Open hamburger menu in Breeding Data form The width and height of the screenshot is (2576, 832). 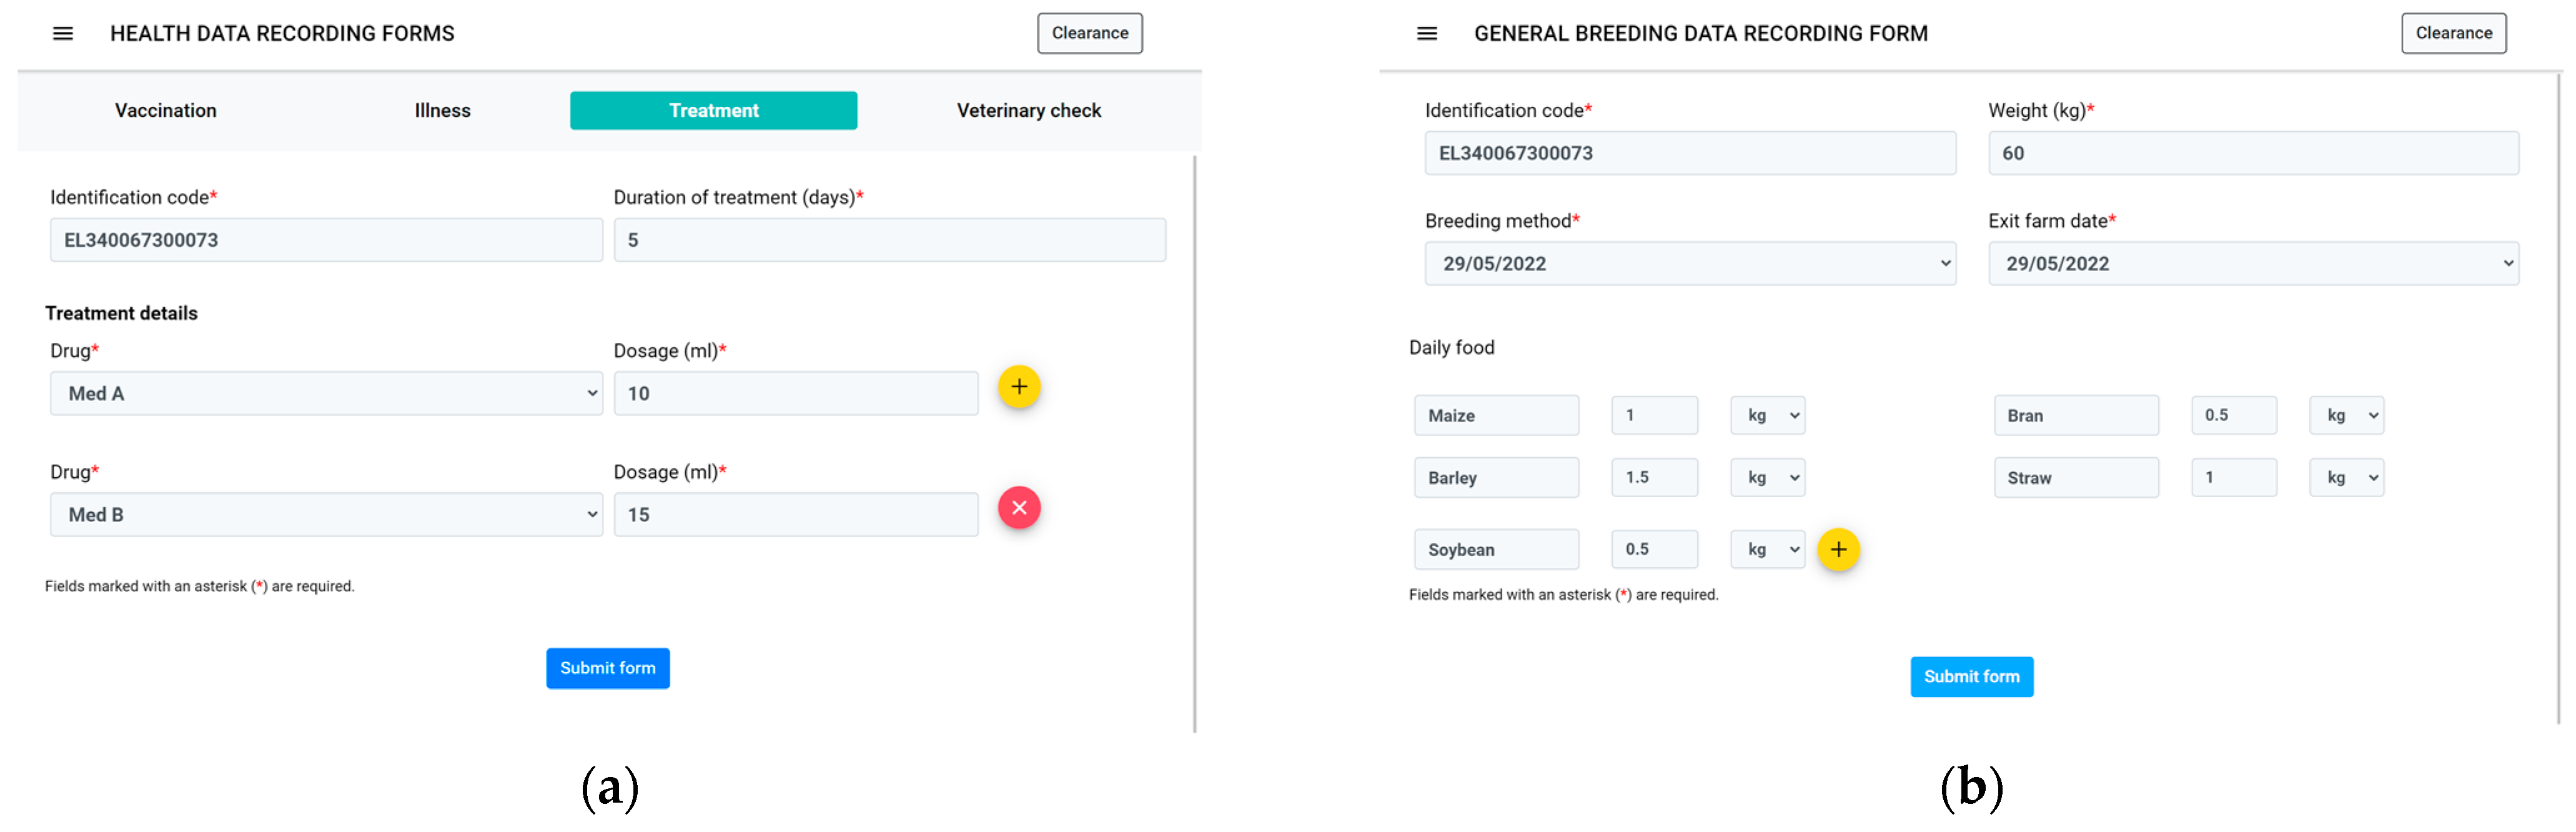click(1427, 33)
